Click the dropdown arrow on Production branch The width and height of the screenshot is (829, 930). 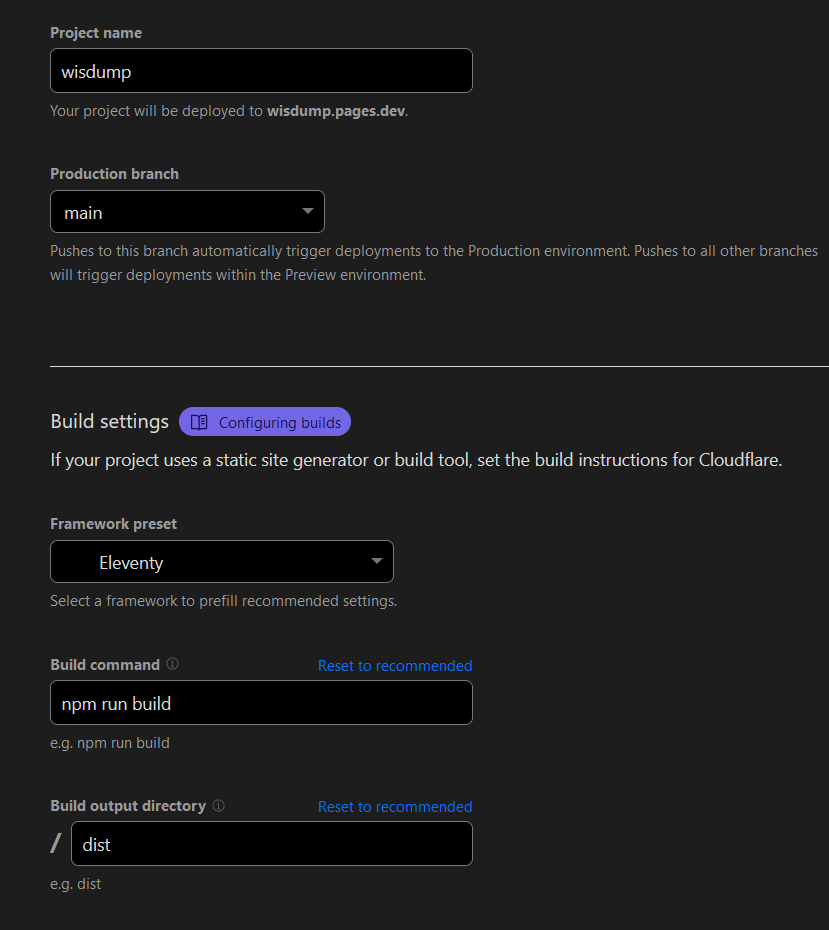click(309, 211)
